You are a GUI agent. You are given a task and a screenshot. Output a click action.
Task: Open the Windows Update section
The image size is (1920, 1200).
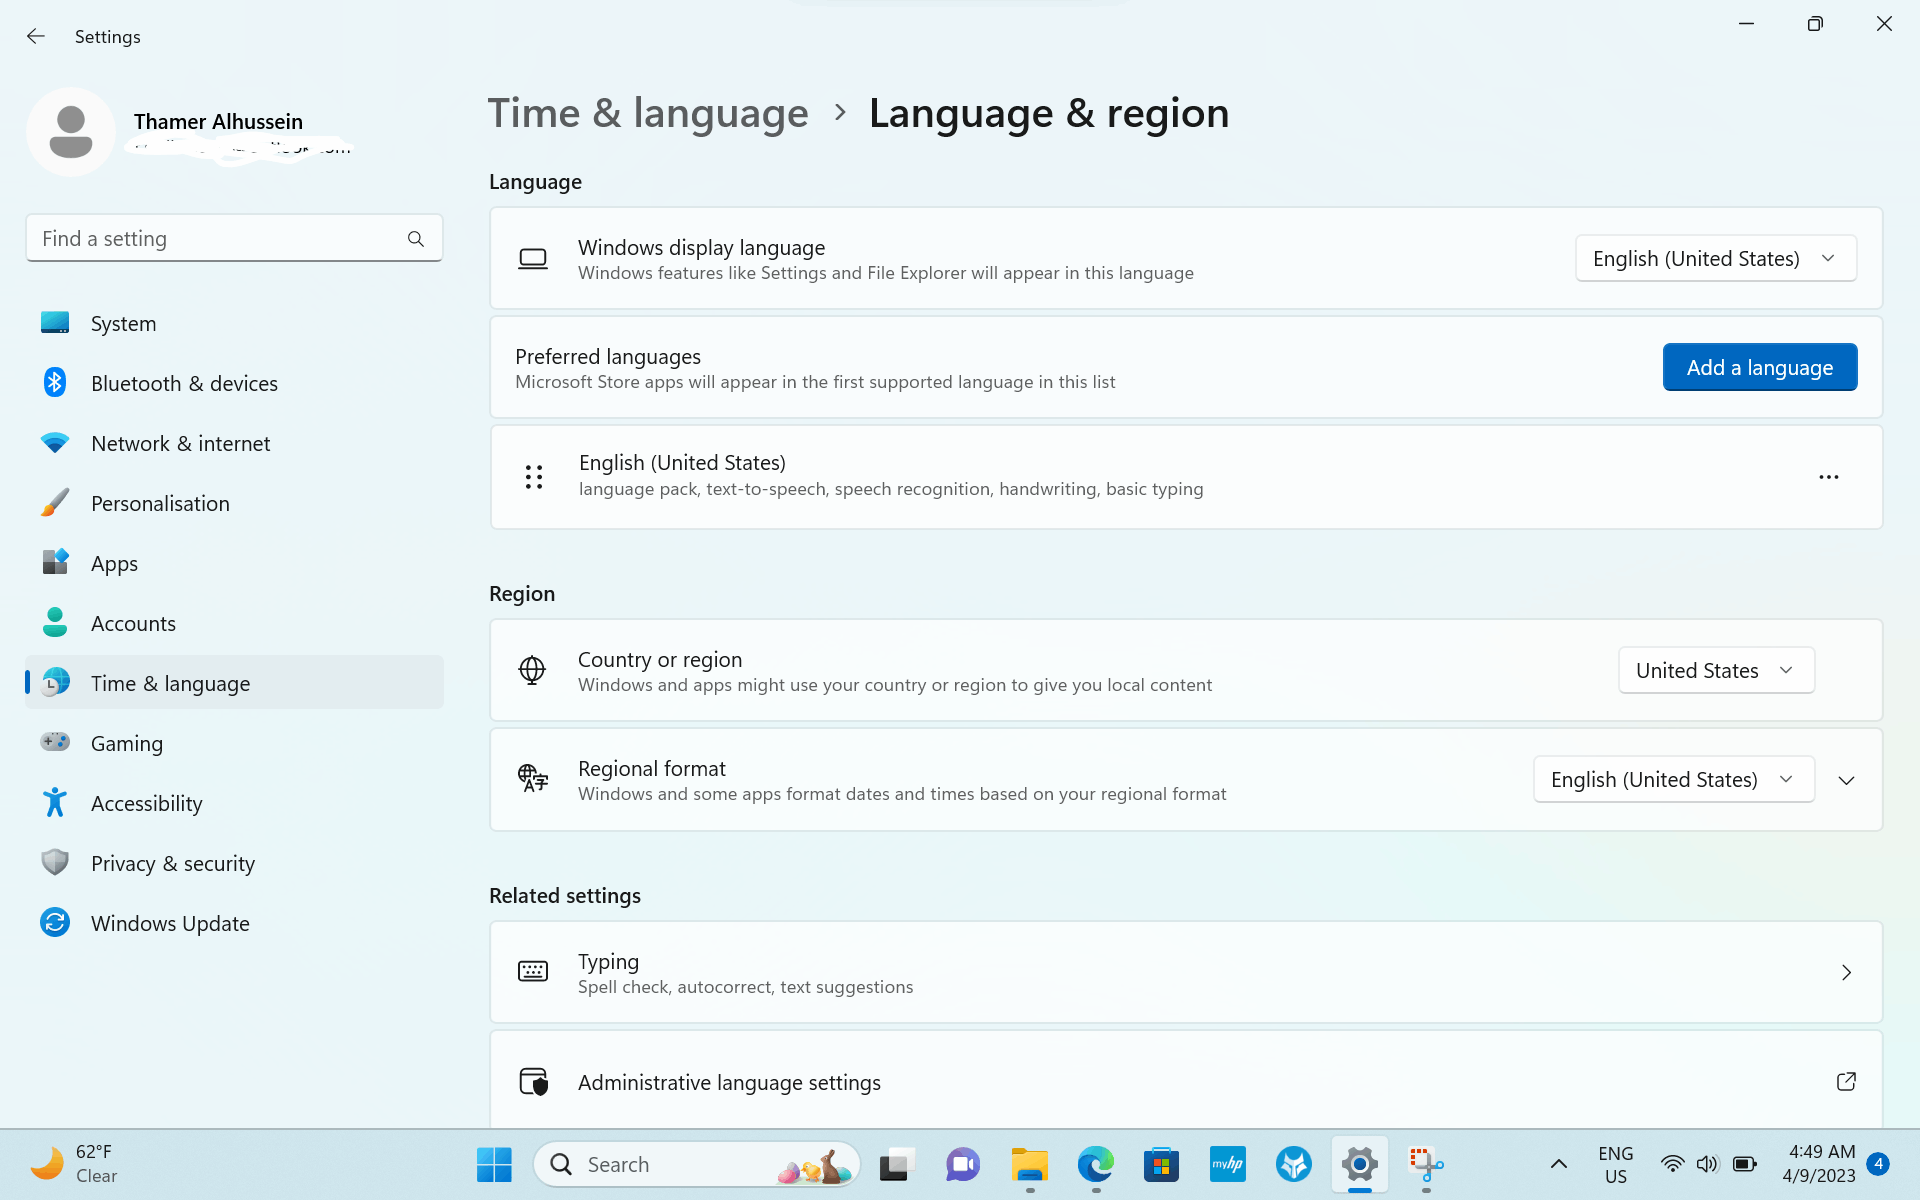pos(170,924)
